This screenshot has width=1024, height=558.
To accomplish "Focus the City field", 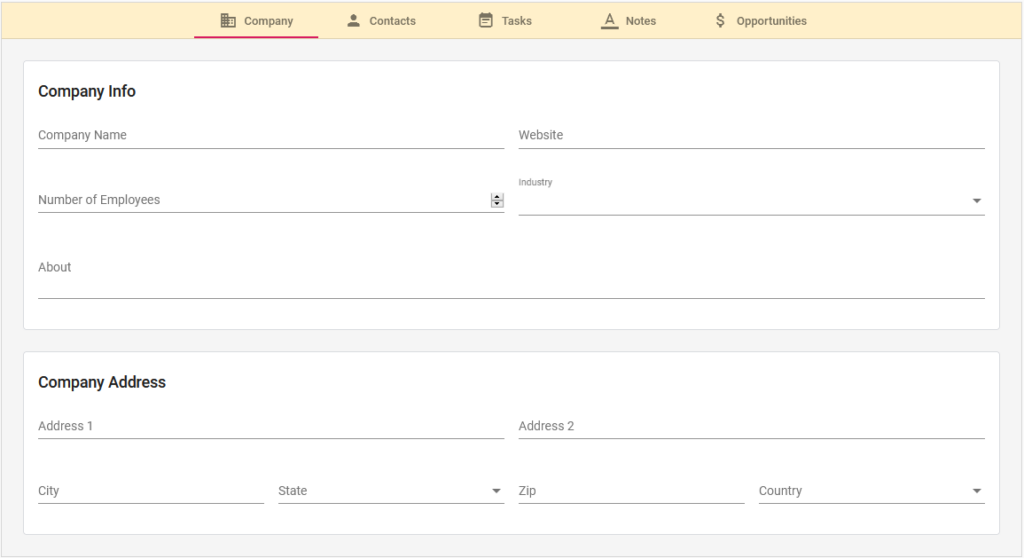I will 151,491.
